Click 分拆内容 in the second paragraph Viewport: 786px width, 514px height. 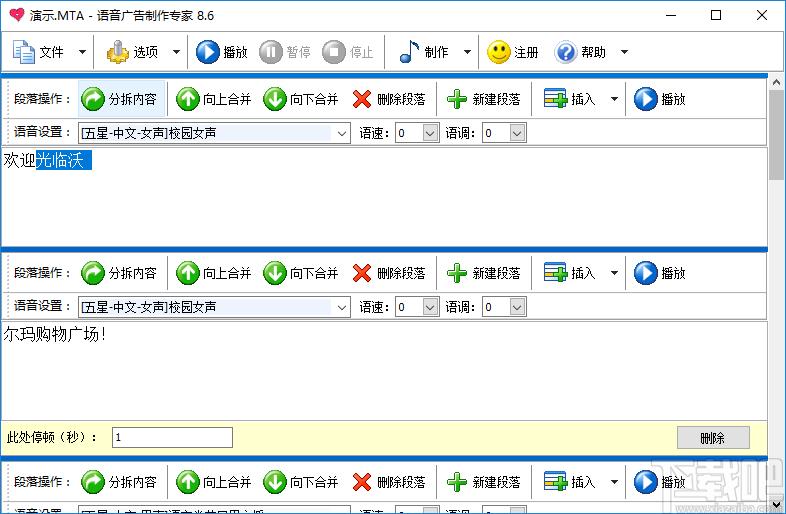pyautogui.click(x=120, y=273)
